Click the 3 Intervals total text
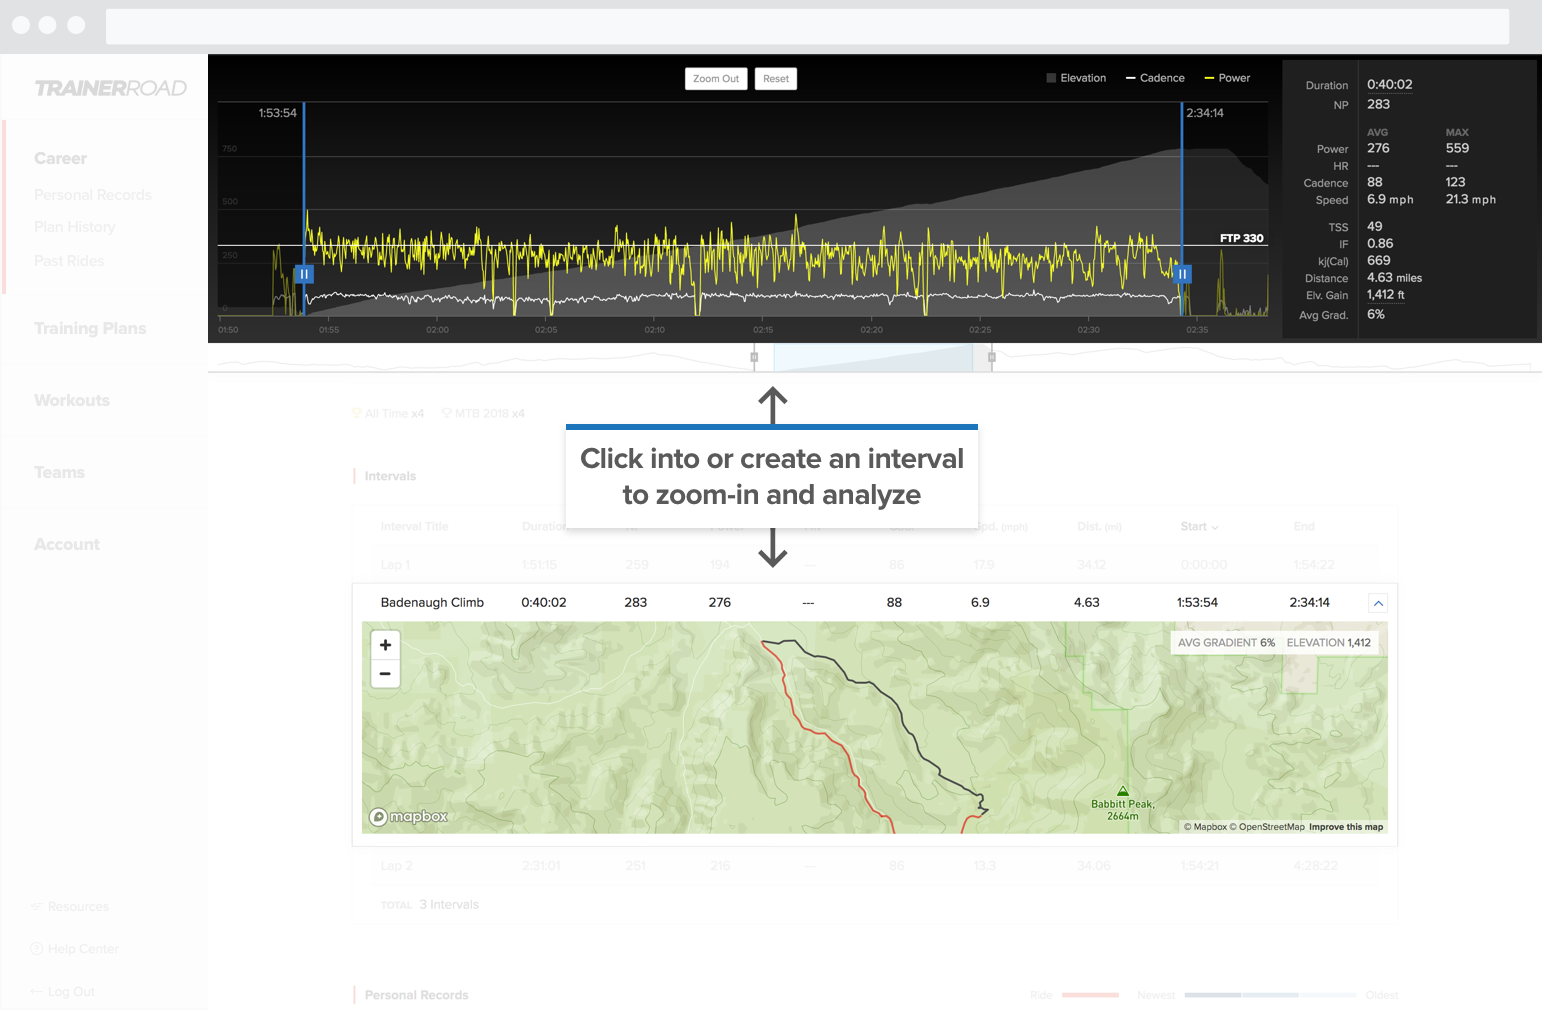 [x=449, y=905]
